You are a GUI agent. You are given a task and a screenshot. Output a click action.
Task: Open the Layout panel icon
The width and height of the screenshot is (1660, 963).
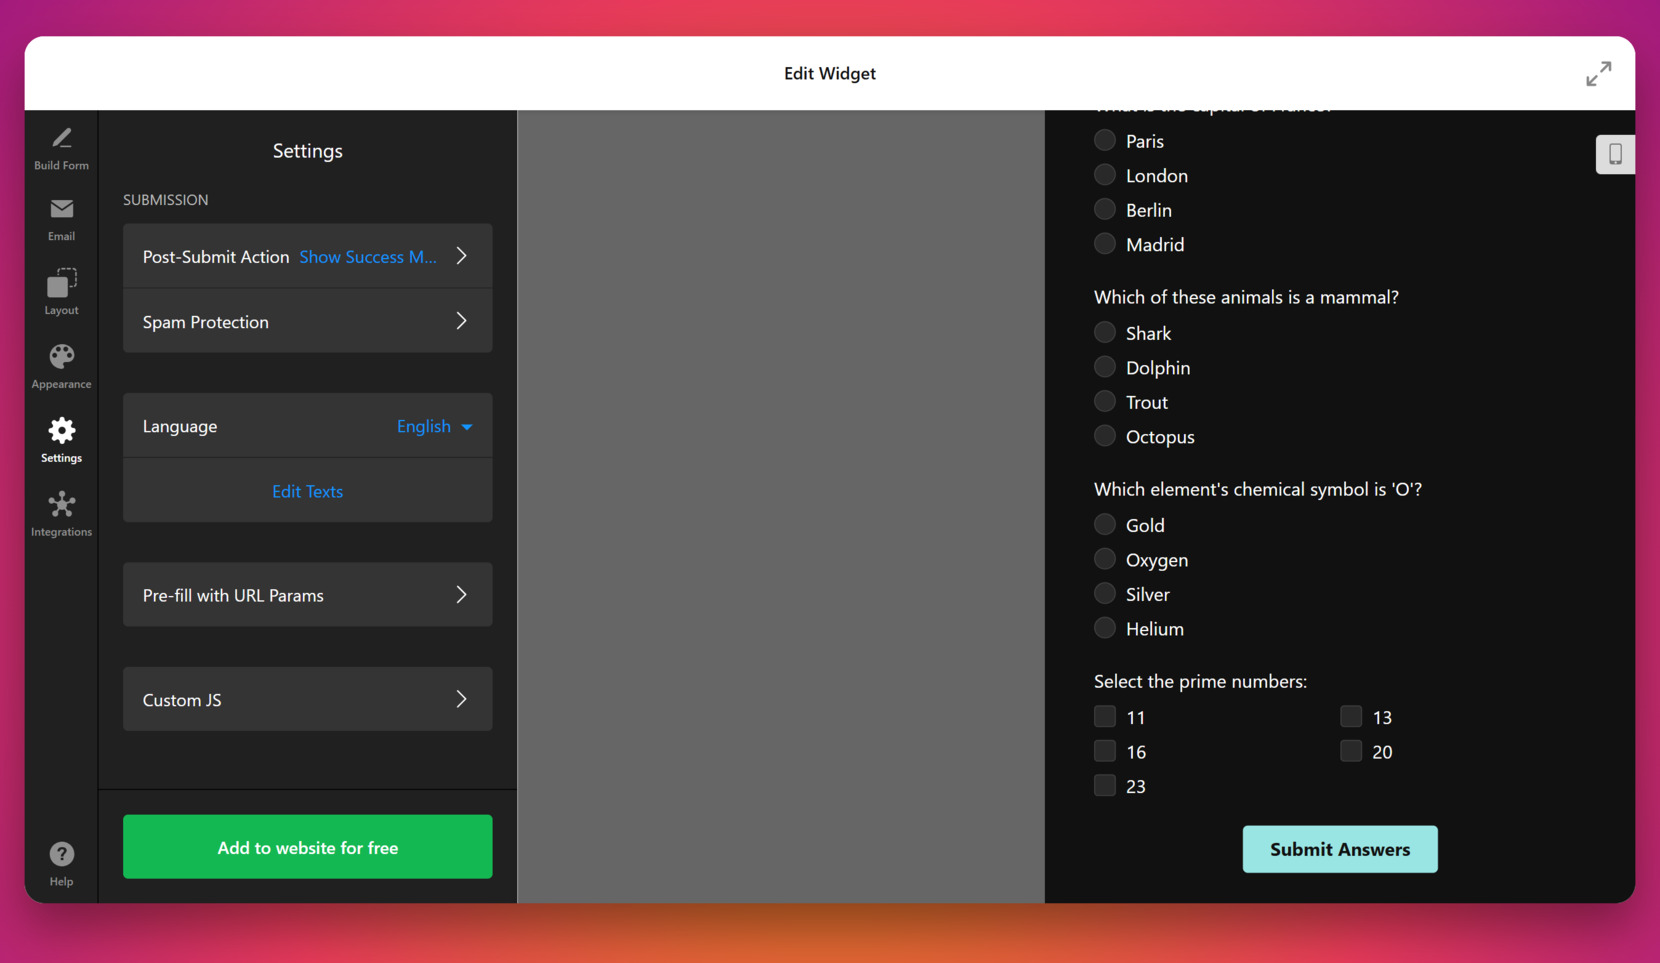tap(61, 283)
